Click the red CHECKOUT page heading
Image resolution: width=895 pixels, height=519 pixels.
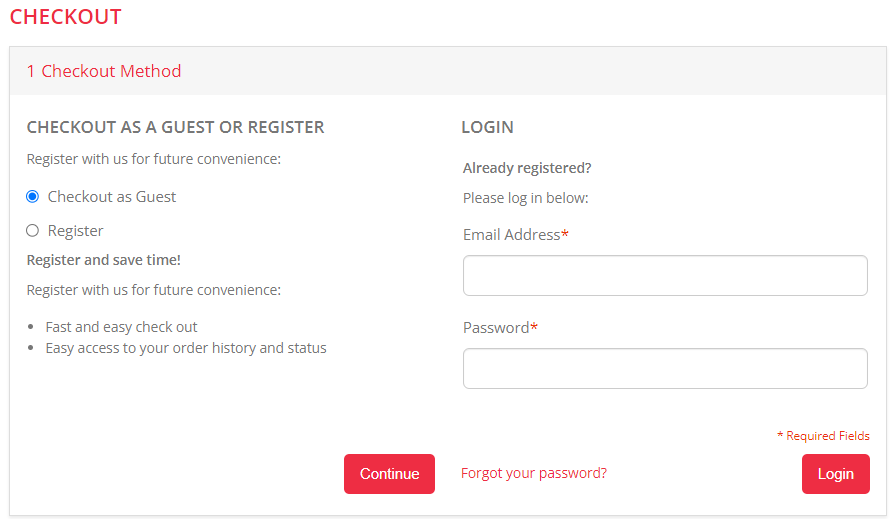(x=66, y=17)
